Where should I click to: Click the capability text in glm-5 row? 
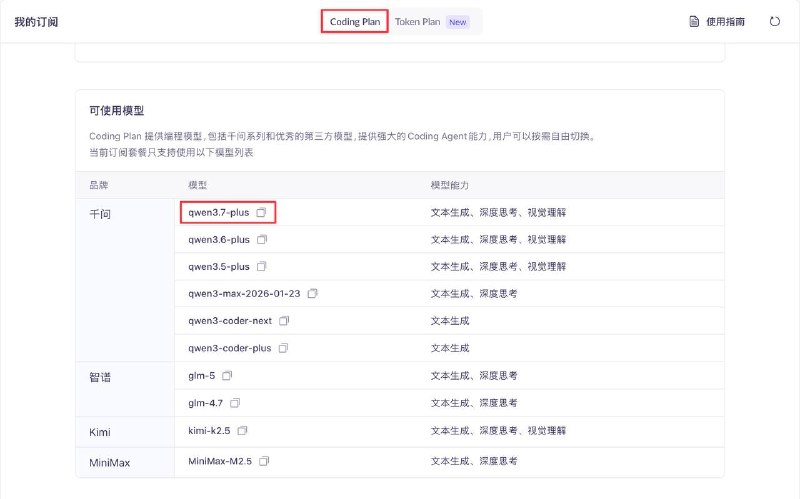(x=474, y=376)
